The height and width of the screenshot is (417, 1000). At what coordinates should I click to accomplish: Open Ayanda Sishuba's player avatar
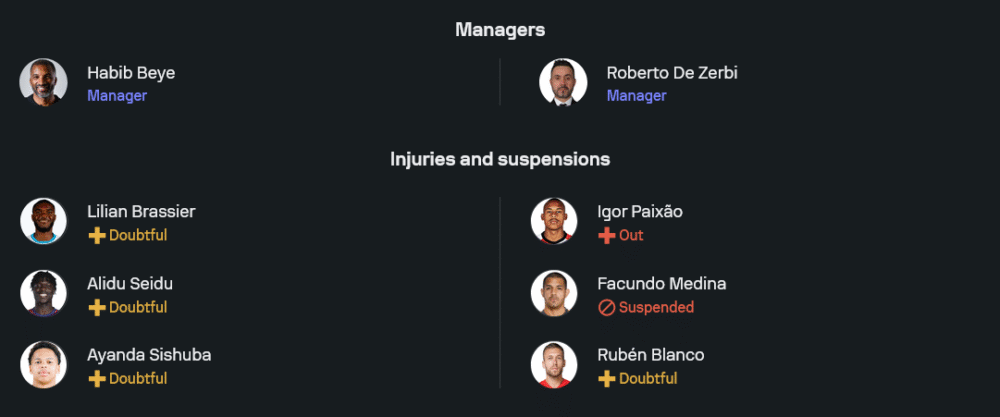click(x=43, y=365)
